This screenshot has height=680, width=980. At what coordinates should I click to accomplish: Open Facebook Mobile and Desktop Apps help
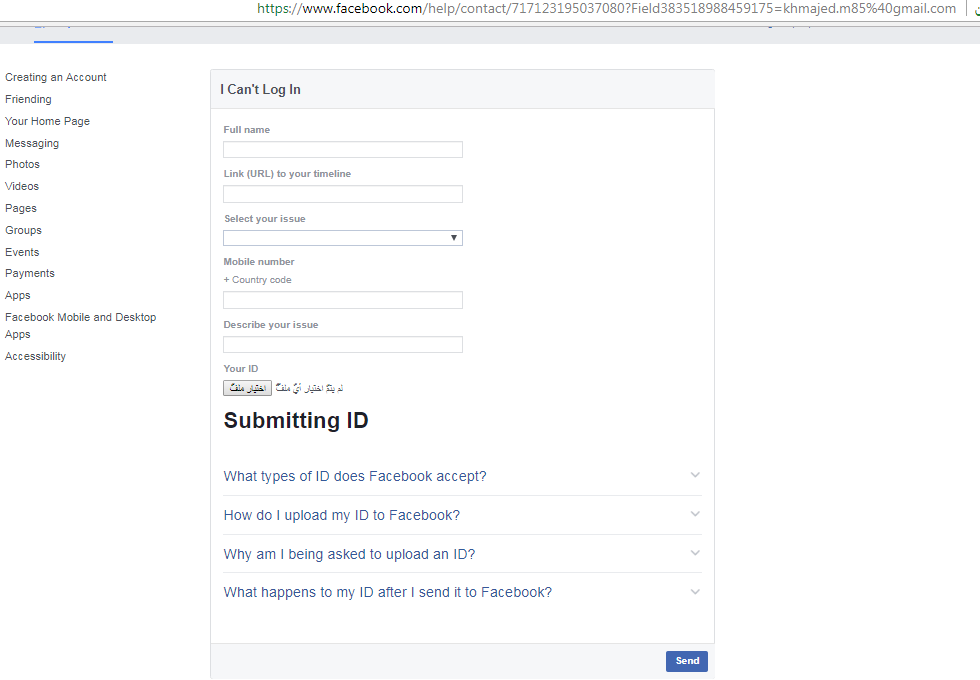click(x=81, y=326)
